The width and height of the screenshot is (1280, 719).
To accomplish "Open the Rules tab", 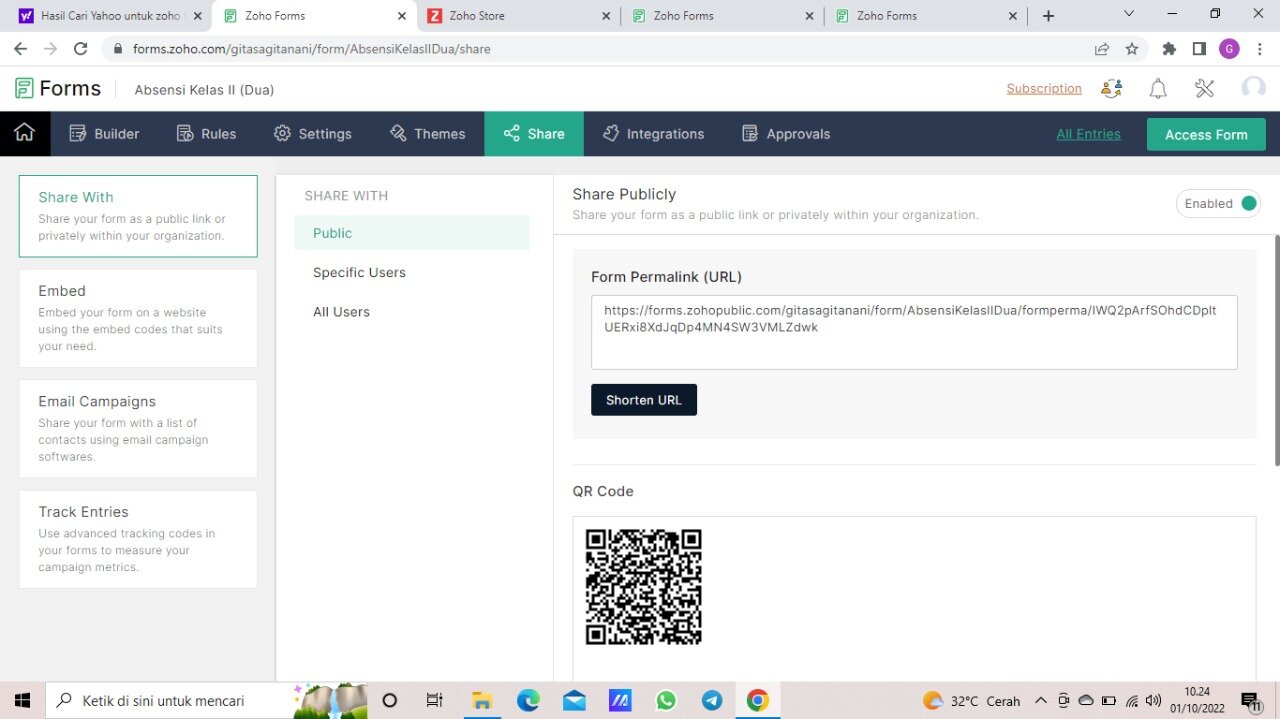I will (x=206, y=134).
